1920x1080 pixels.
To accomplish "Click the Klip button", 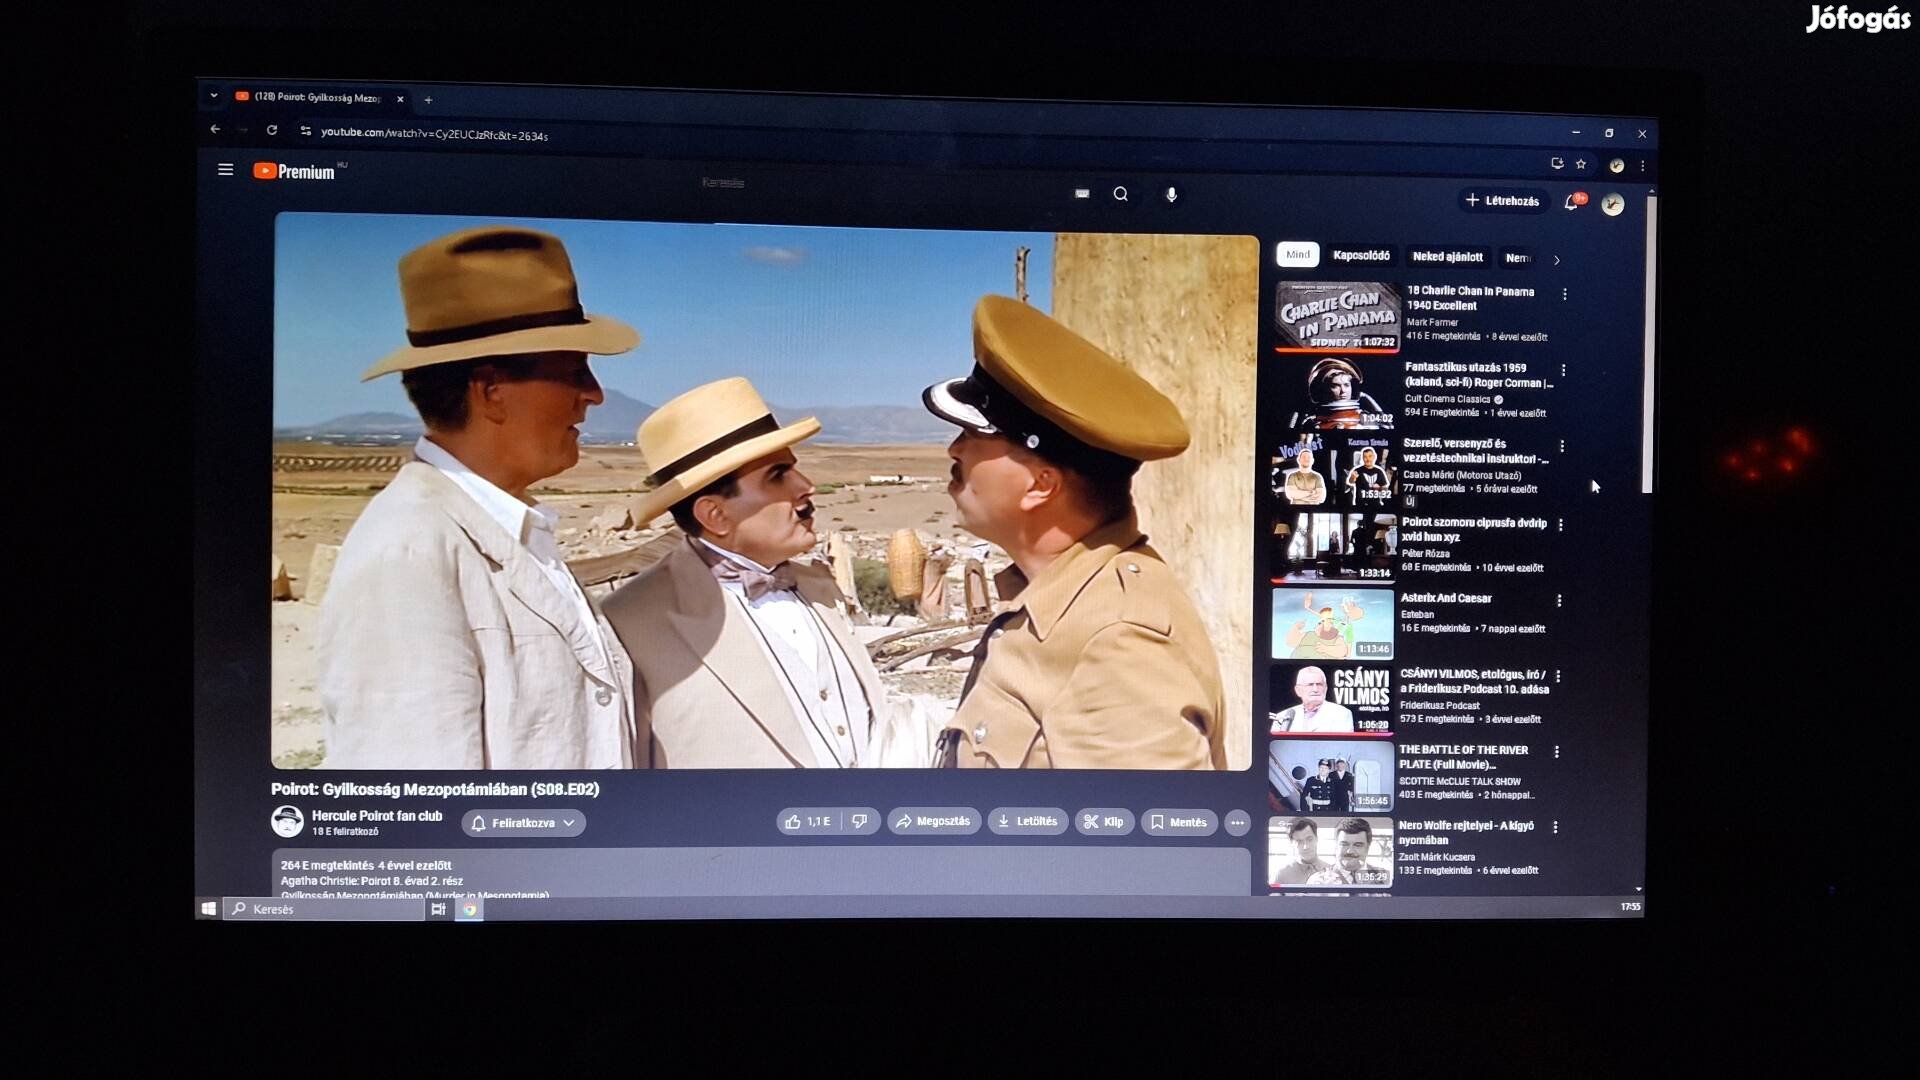I will pyautogui.click(x=1104, y=822).
